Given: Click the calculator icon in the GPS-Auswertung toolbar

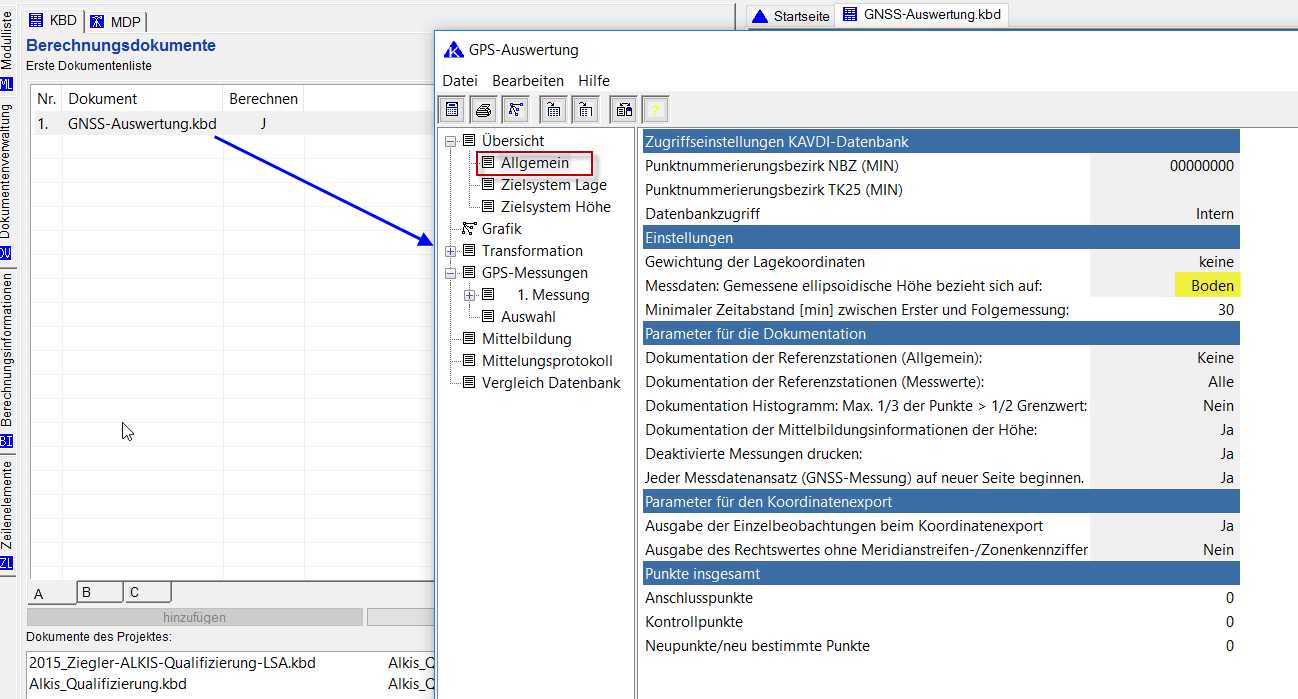Looking at the screenshot, I should click(x=452, y=109).
